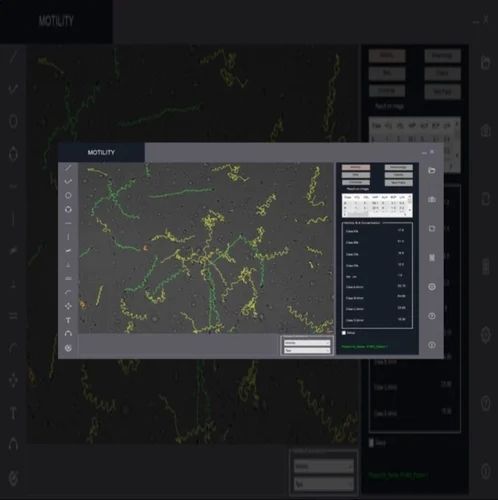
Task: Click the pencil tool in the background window
Action: pos(13,57)
